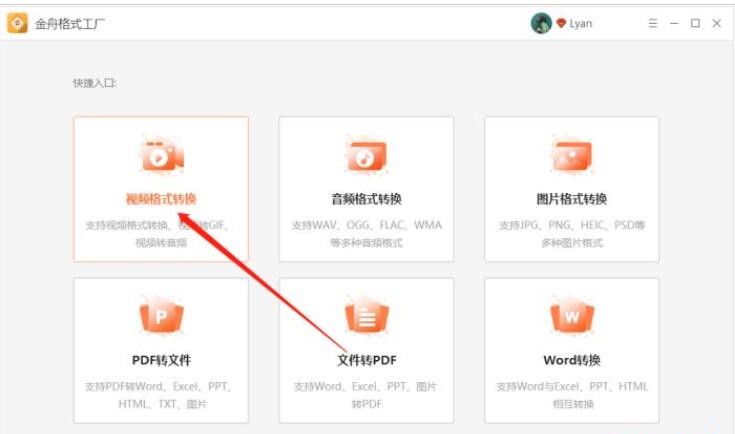Click the WAV、OGG、FLAC、WMA description text
The height and width of the screenshot is (434, 735).
point(366,225)
